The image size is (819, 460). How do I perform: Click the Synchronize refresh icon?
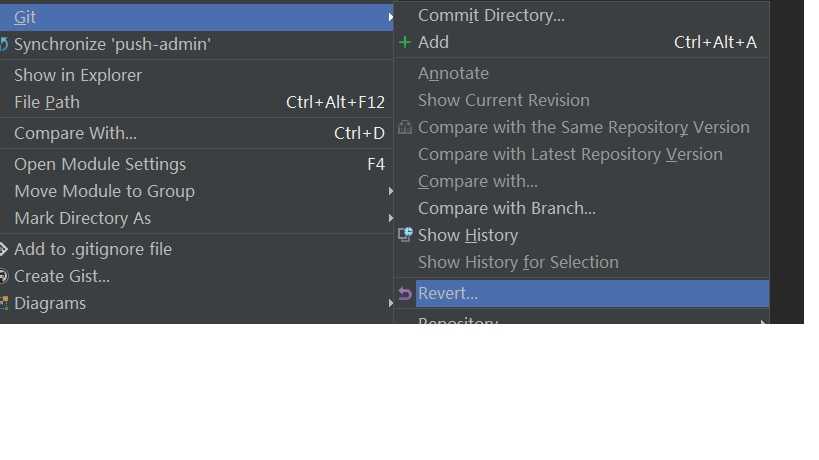tap(4, 45)
